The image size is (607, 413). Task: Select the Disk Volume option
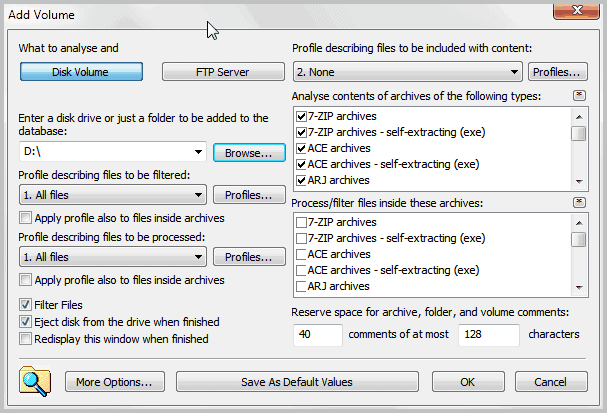pos(80,72)
